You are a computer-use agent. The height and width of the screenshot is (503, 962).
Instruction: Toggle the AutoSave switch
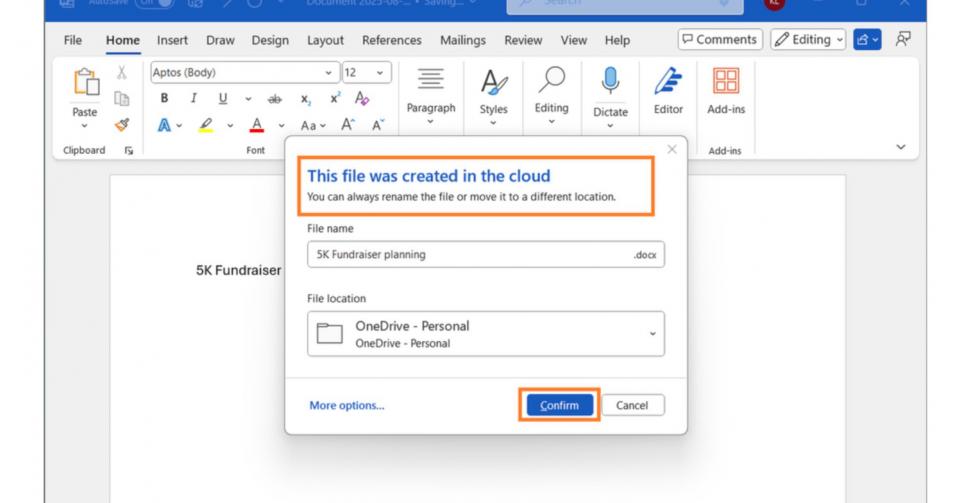click(x=154, y=3)
